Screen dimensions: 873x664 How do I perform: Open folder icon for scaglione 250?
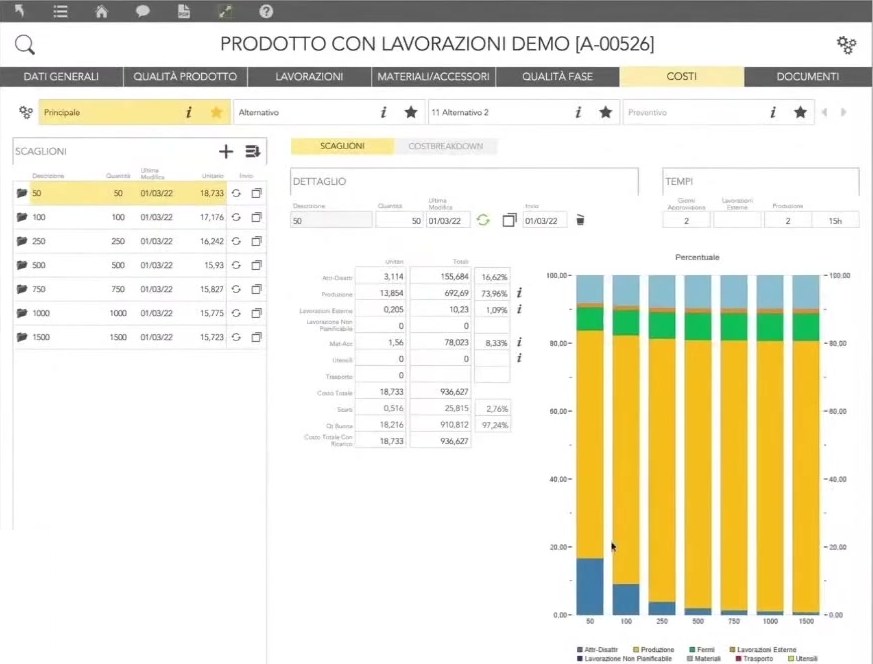(22, 241)
